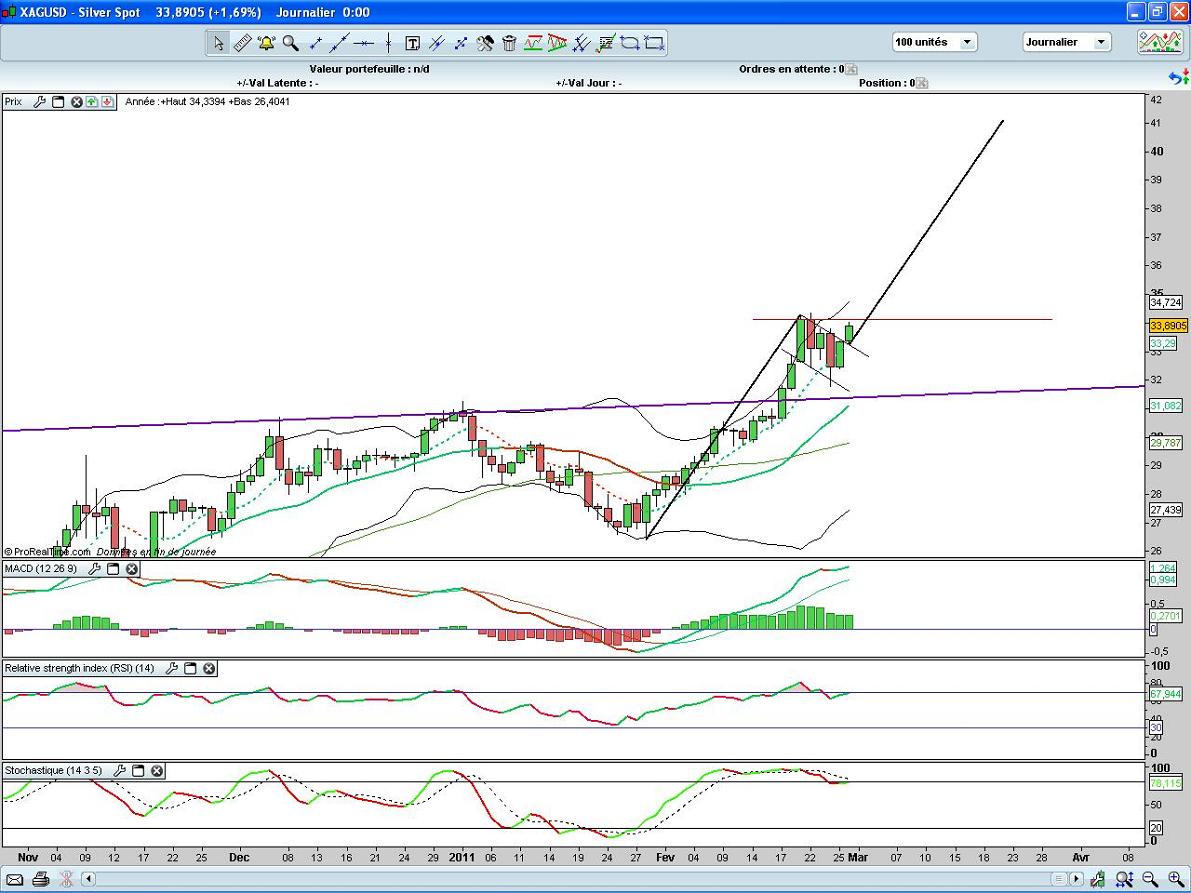Open the chart indicators button top right

[1161, 43]
